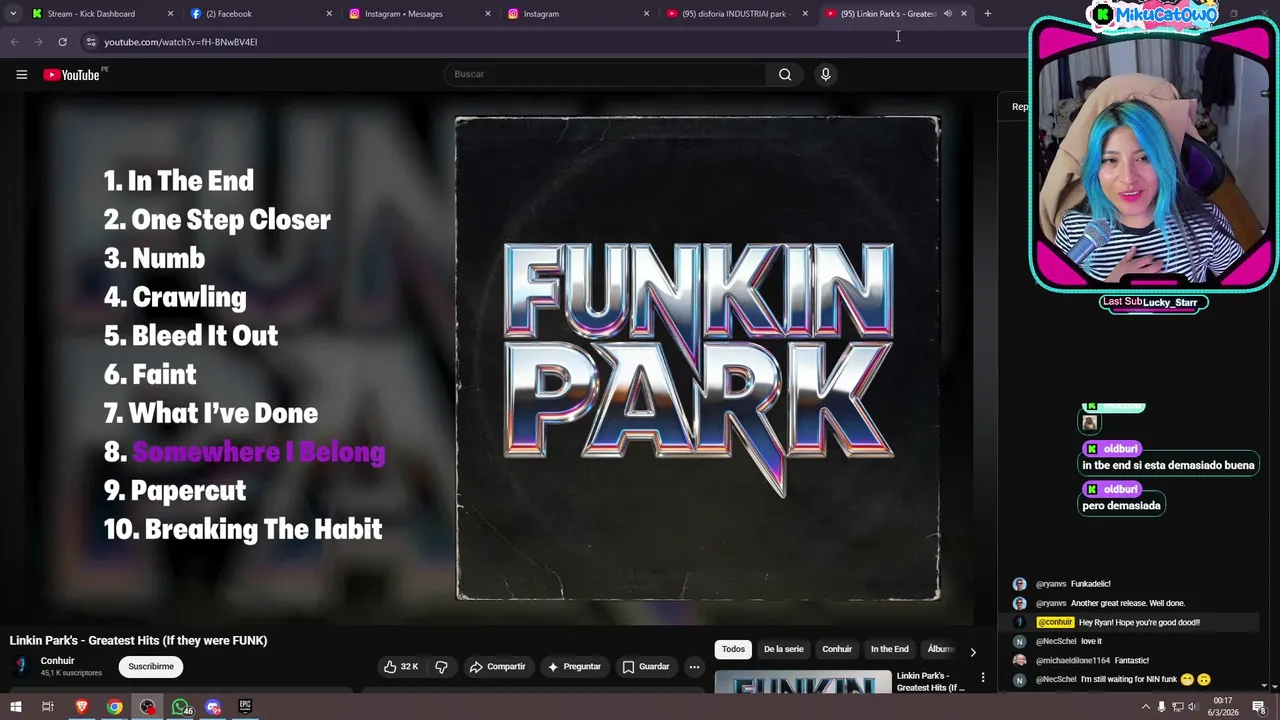Open Compartir share arrow button
1280x720 pixels.
[498, 666]
